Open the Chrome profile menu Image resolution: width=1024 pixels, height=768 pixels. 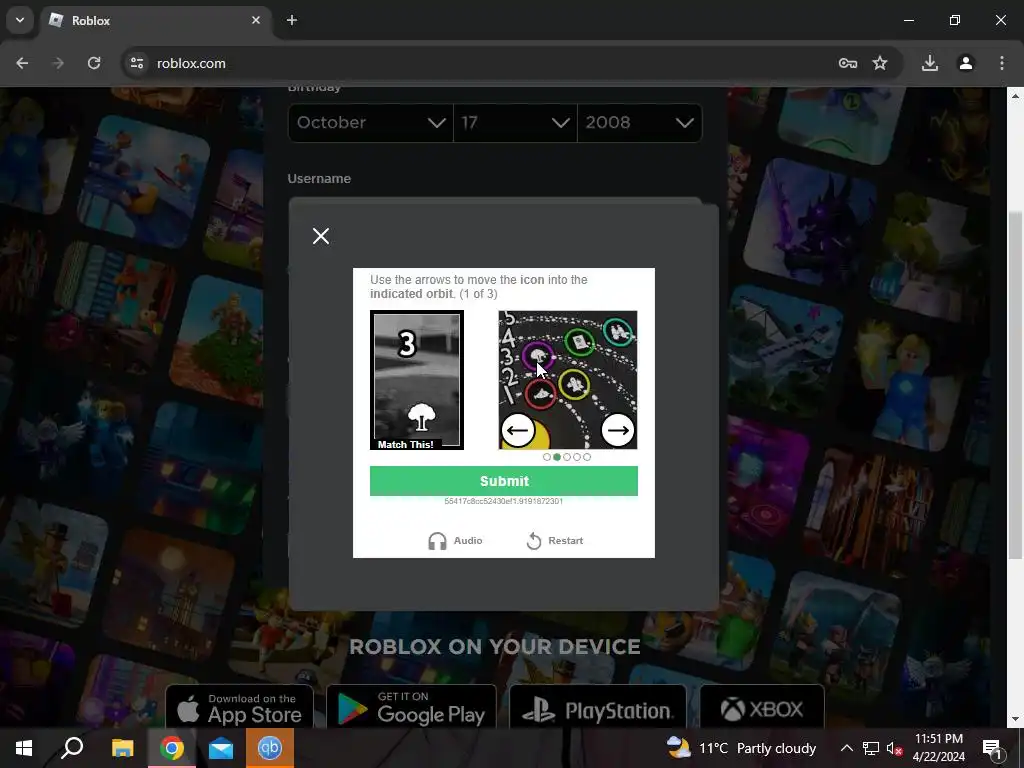point(966,63)
